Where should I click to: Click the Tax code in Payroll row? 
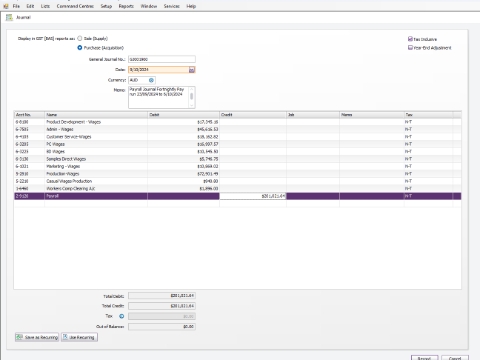point(408,196)
